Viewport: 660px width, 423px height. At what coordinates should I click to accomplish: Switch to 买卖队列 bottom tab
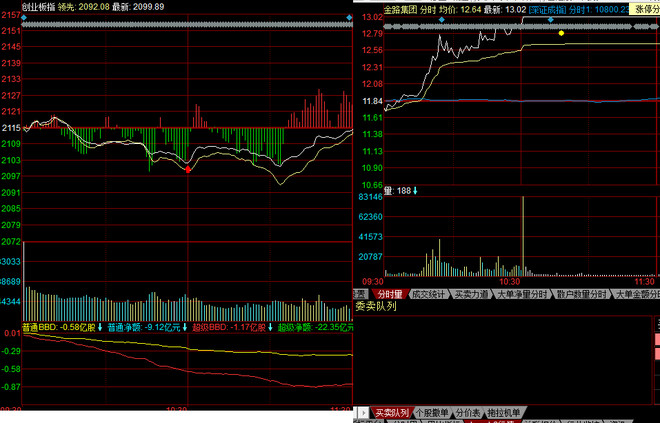[392, 412]
